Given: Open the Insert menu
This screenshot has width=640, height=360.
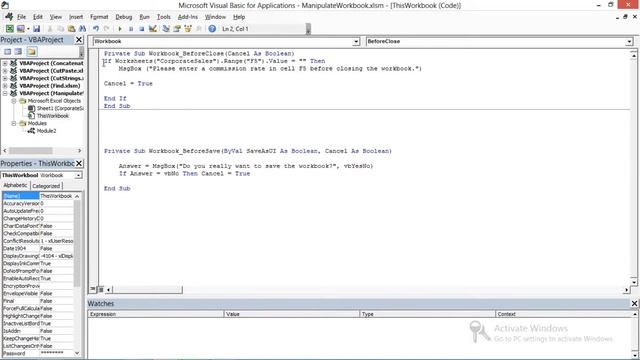Looking at the screenshot, I should coord(76,17).
